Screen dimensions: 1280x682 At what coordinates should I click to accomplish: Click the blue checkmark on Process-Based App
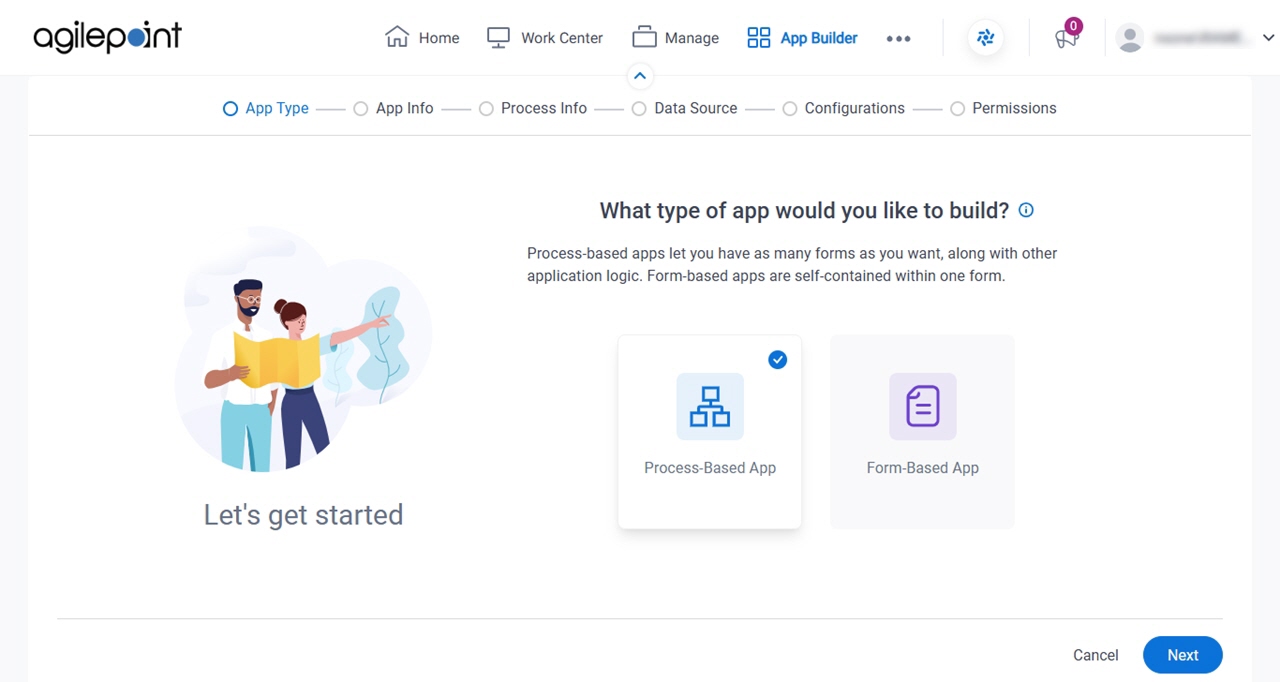point(778,360)
